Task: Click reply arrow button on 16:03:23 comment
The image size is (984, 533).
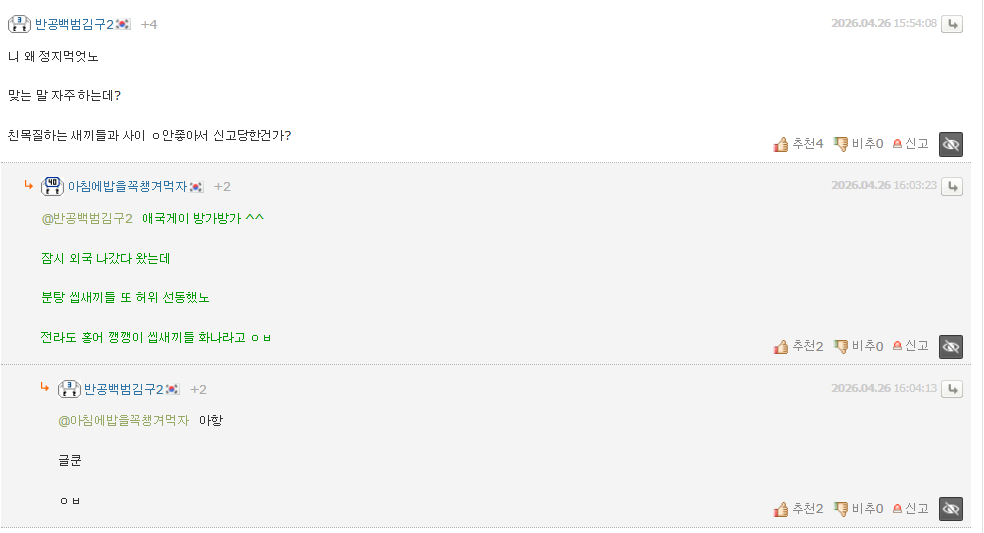Action: tap(952, 186)
